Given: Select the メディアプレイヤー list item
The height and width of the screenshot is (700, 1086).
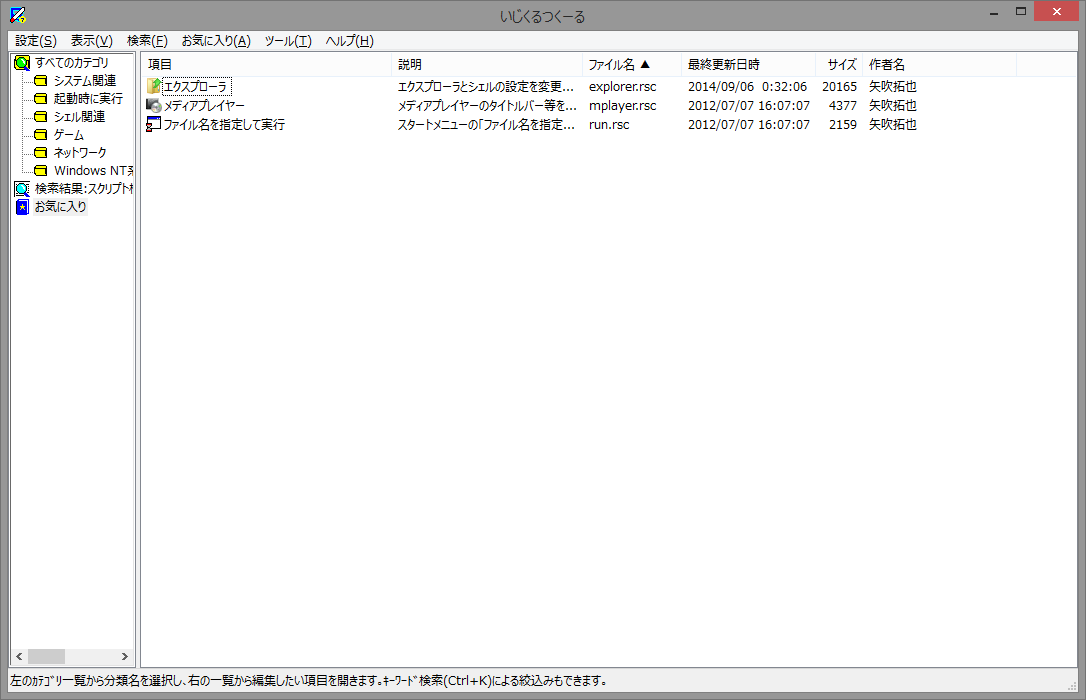Looking at the screenshot, I should pos(204,105).
